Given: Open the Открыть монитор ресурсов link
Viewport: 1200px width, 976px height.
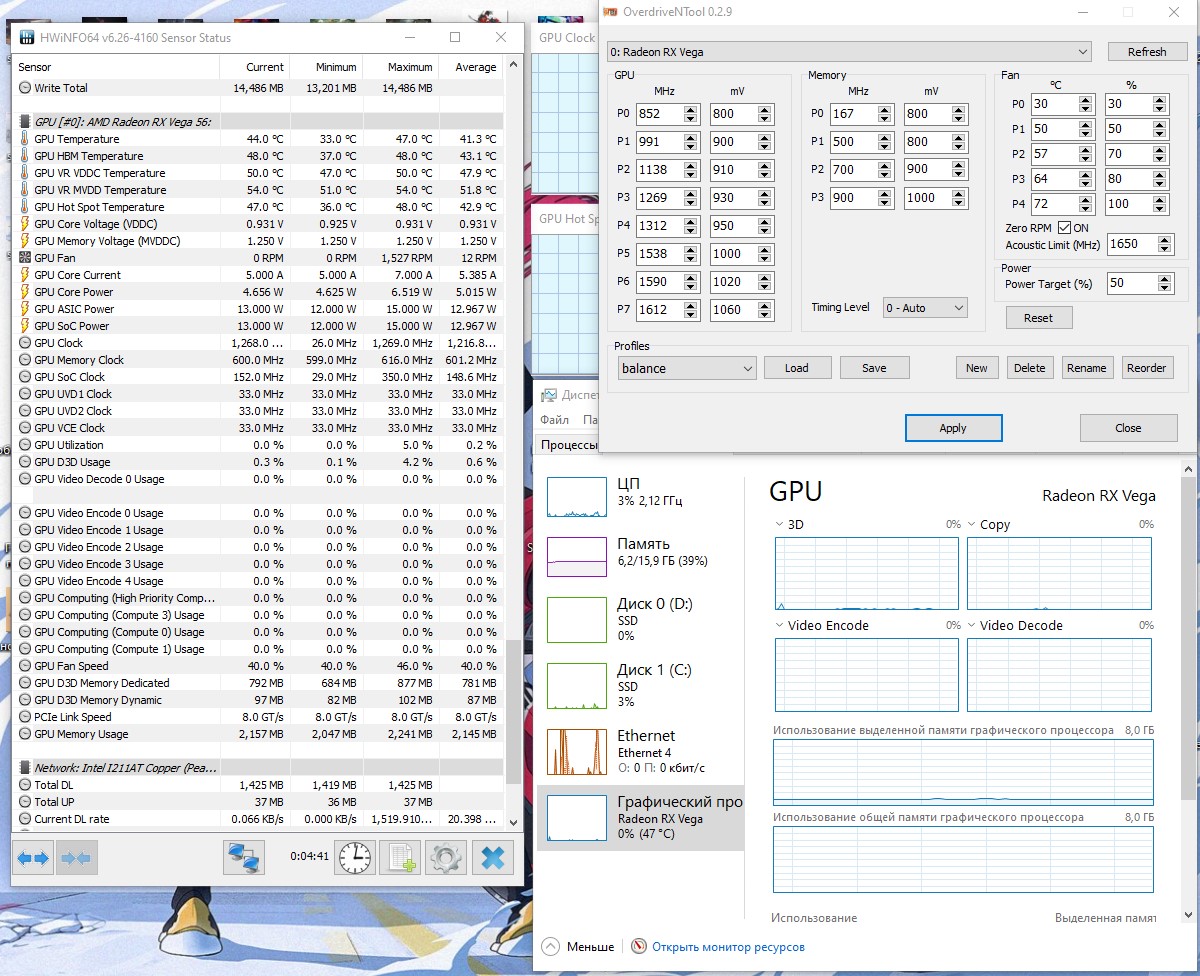Looking at the screenshot, I should tap(728, 946).
